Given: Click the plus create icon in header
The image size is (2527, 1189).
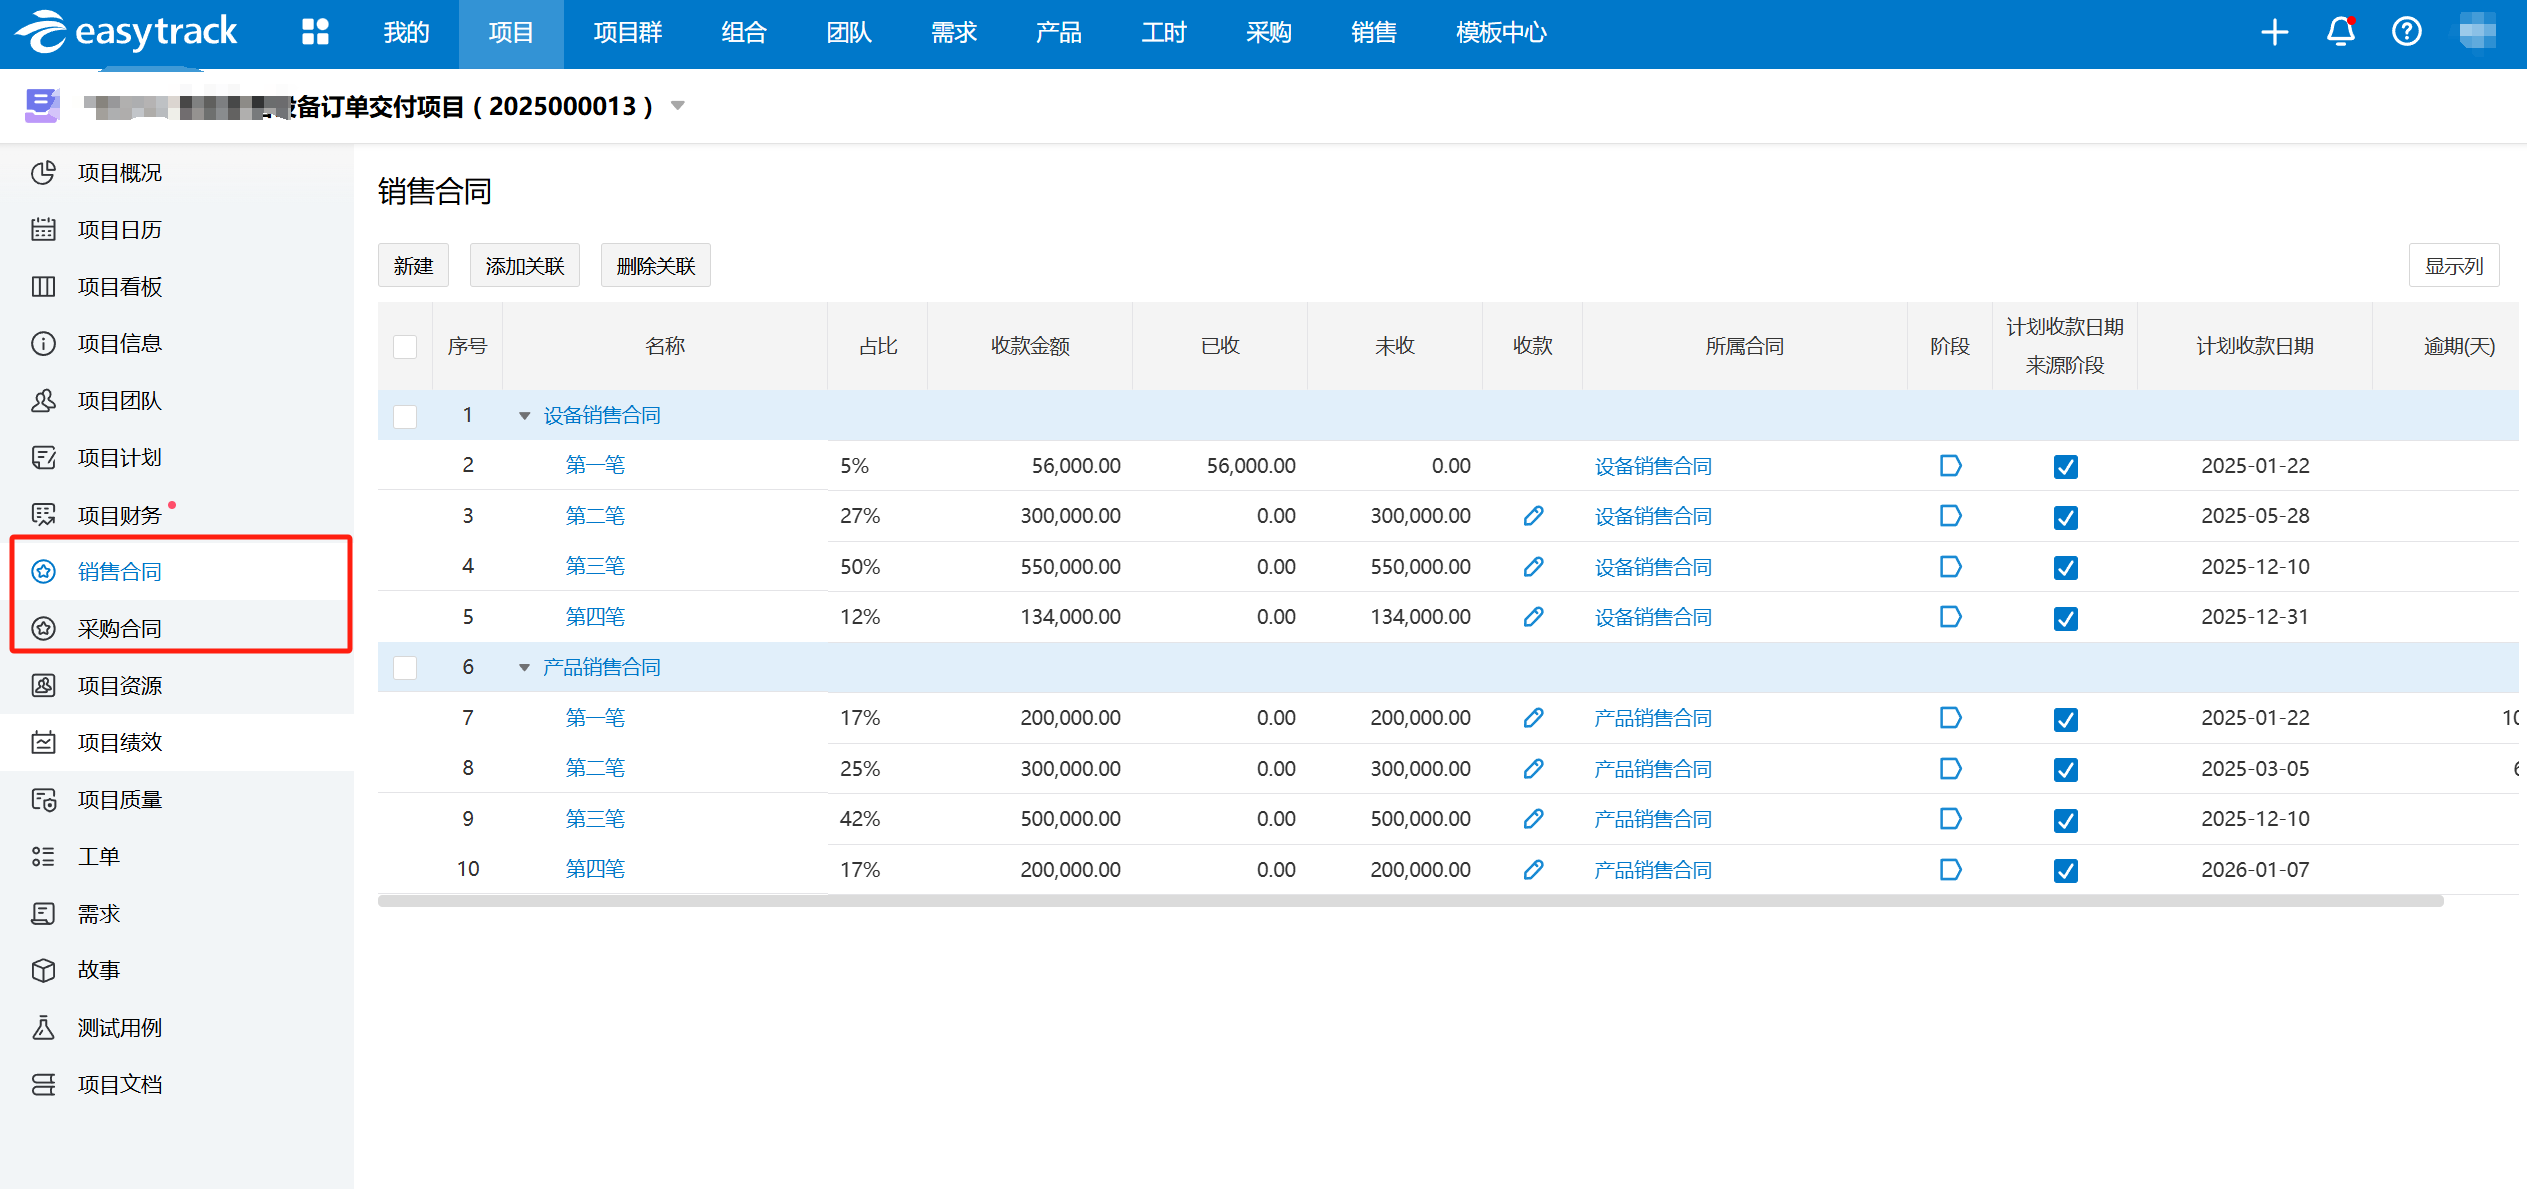Looking at the screenshot, I should [x=2274, y=32].
